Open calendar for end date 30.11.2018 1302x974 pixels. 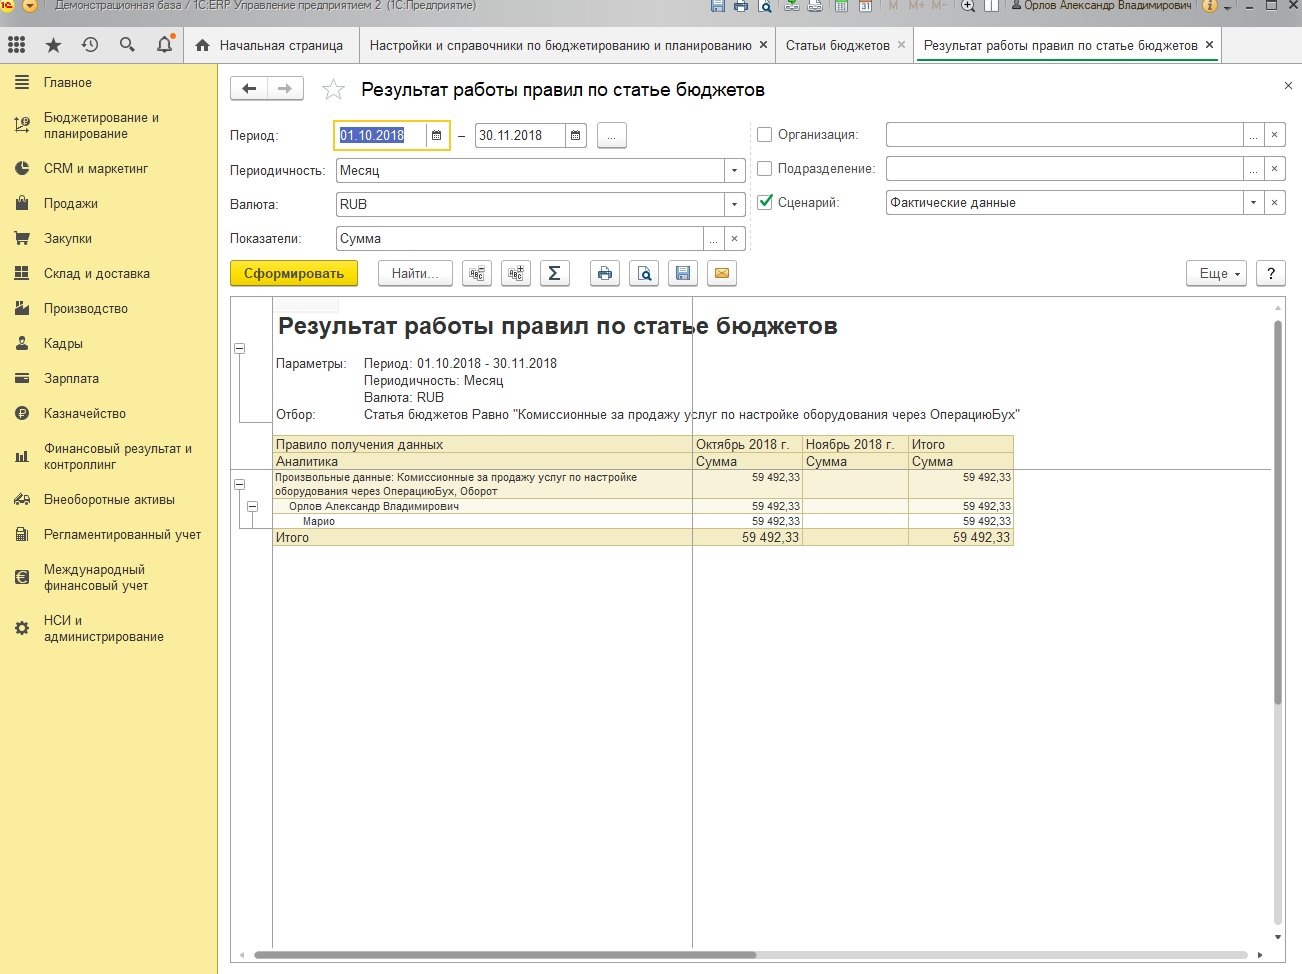576,136
